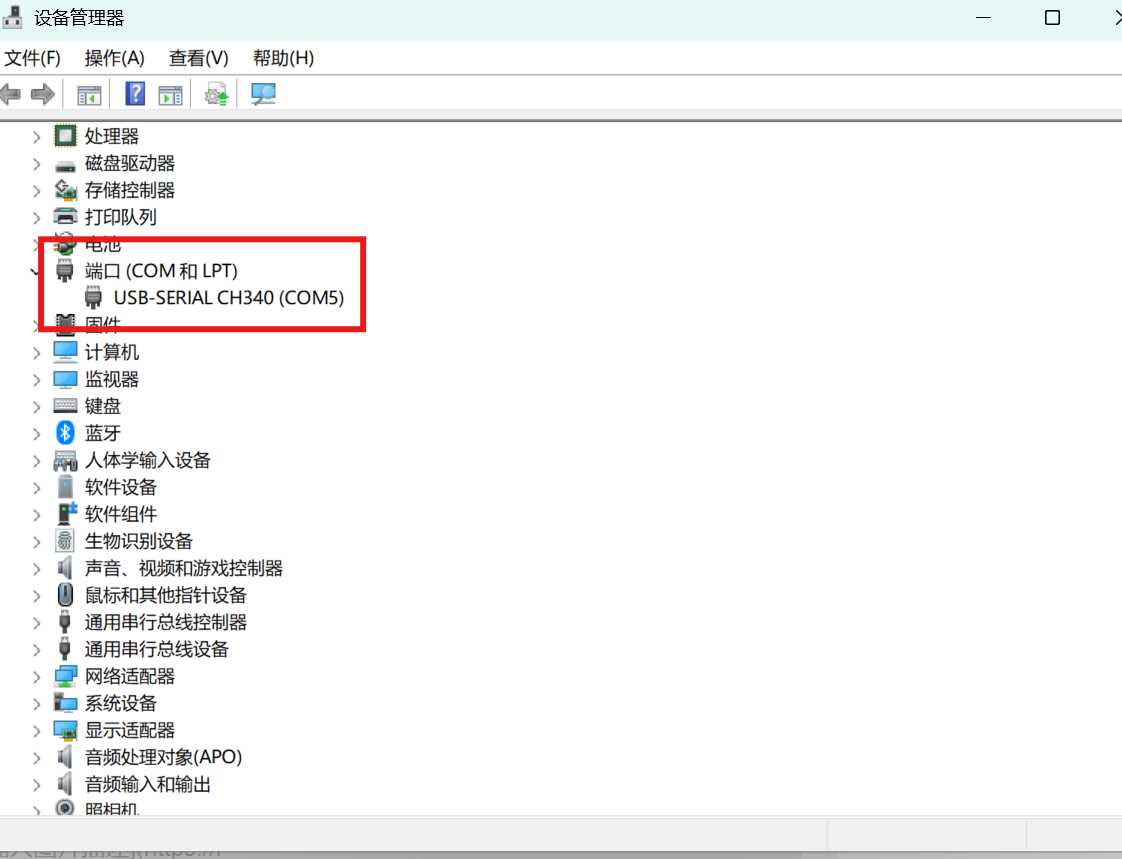
Task: Select the 声音、视频和游戏控制器 label
Action: (184, 568)
